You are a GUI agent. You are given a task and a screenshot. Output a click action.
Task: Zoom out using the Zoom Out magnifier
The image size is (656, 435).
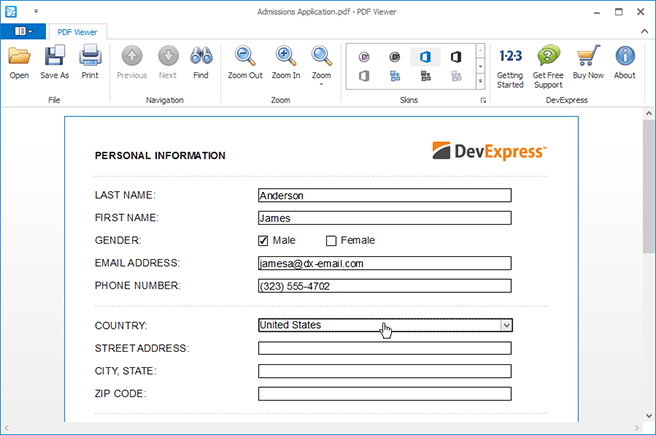pyautogui.click(x=245, y=59)
